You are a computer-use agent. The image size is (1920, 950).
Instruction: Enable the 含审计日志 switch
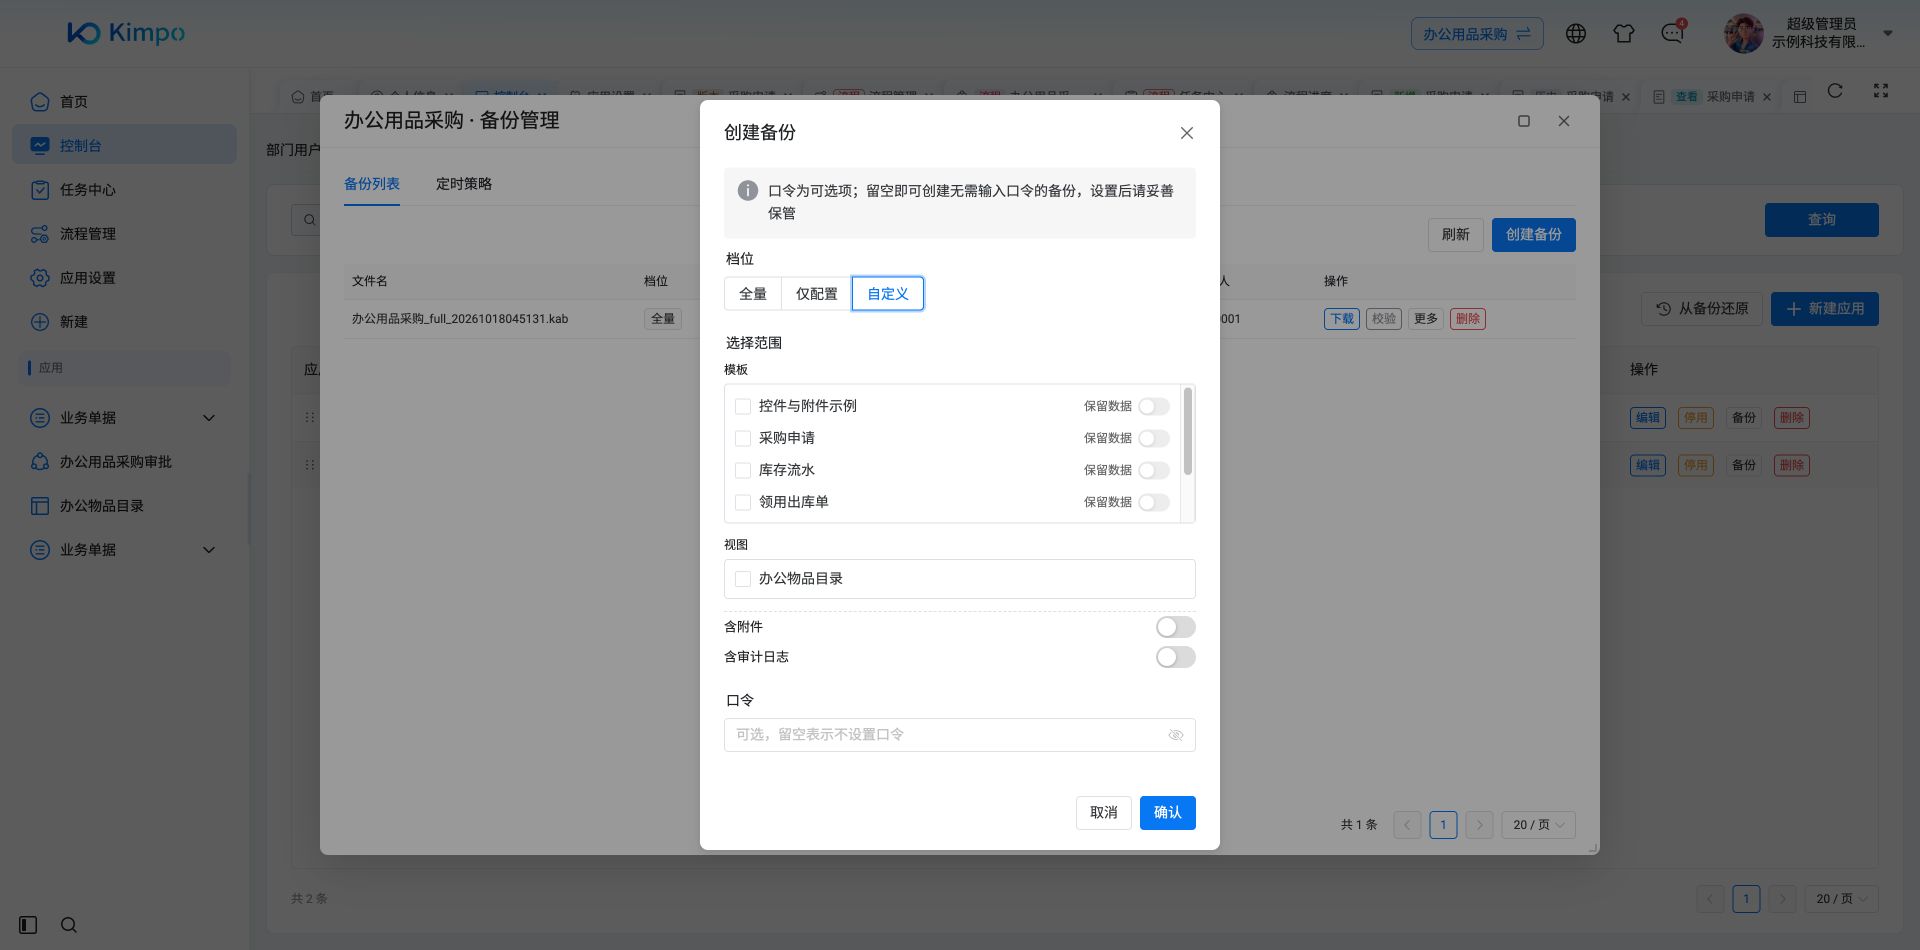(1176, 657)
